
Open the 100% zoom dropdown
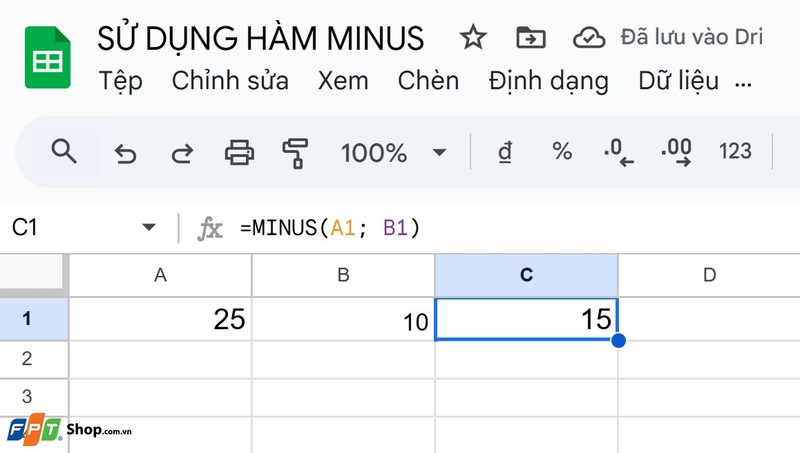(393, 153)
